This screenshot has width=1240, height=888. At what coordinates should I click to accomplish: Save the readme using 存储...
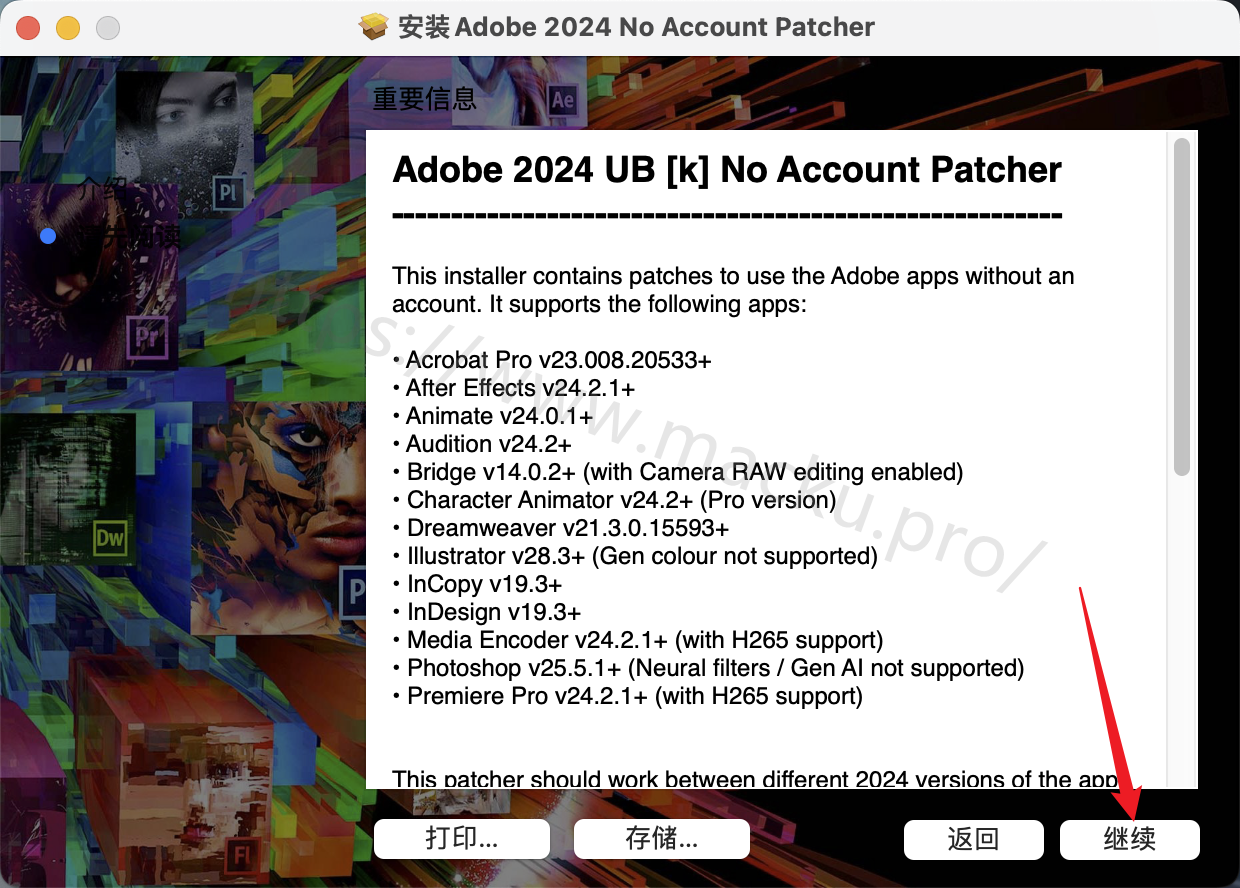coord(662,838)
